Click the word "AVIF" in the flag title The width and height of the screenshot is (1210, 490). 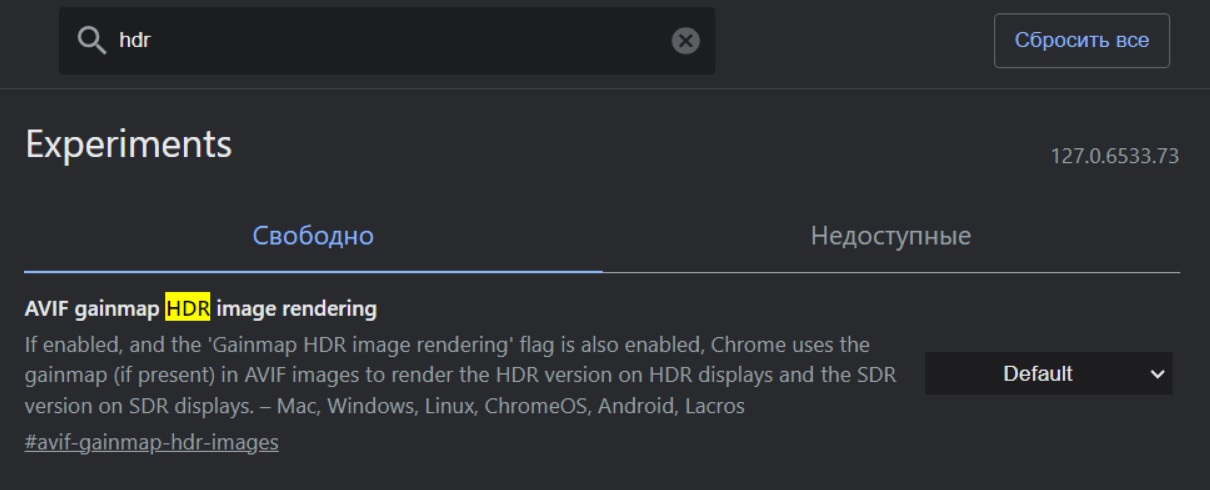46,309
